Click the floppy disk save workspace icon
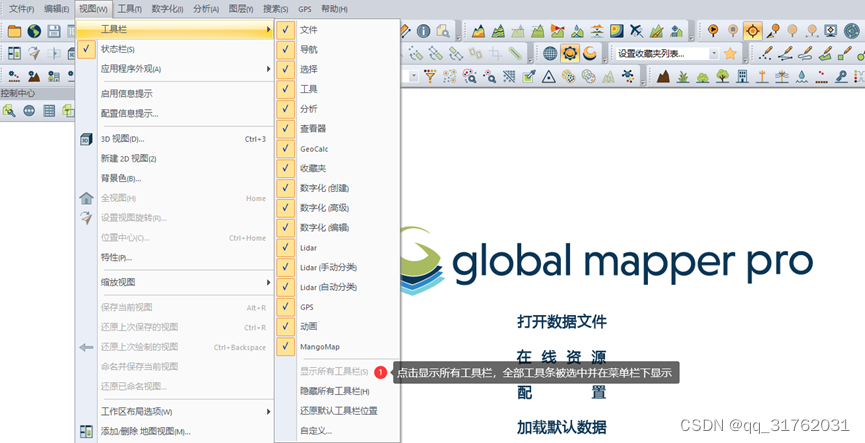865x443 pixels. point(54,31)
